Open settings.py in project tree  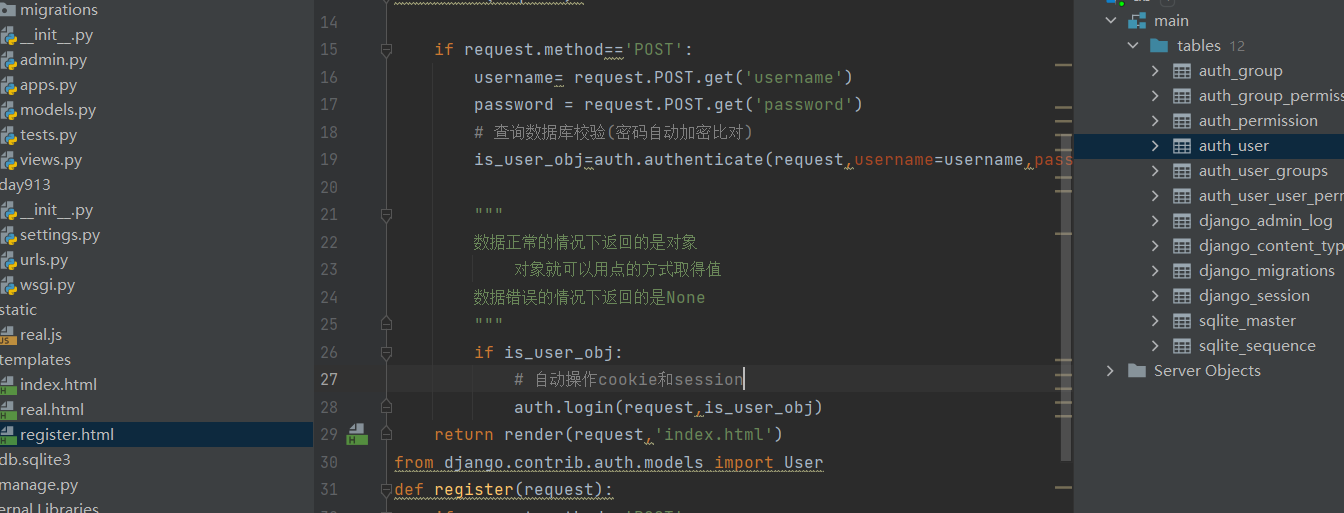[x=60, y=235]
